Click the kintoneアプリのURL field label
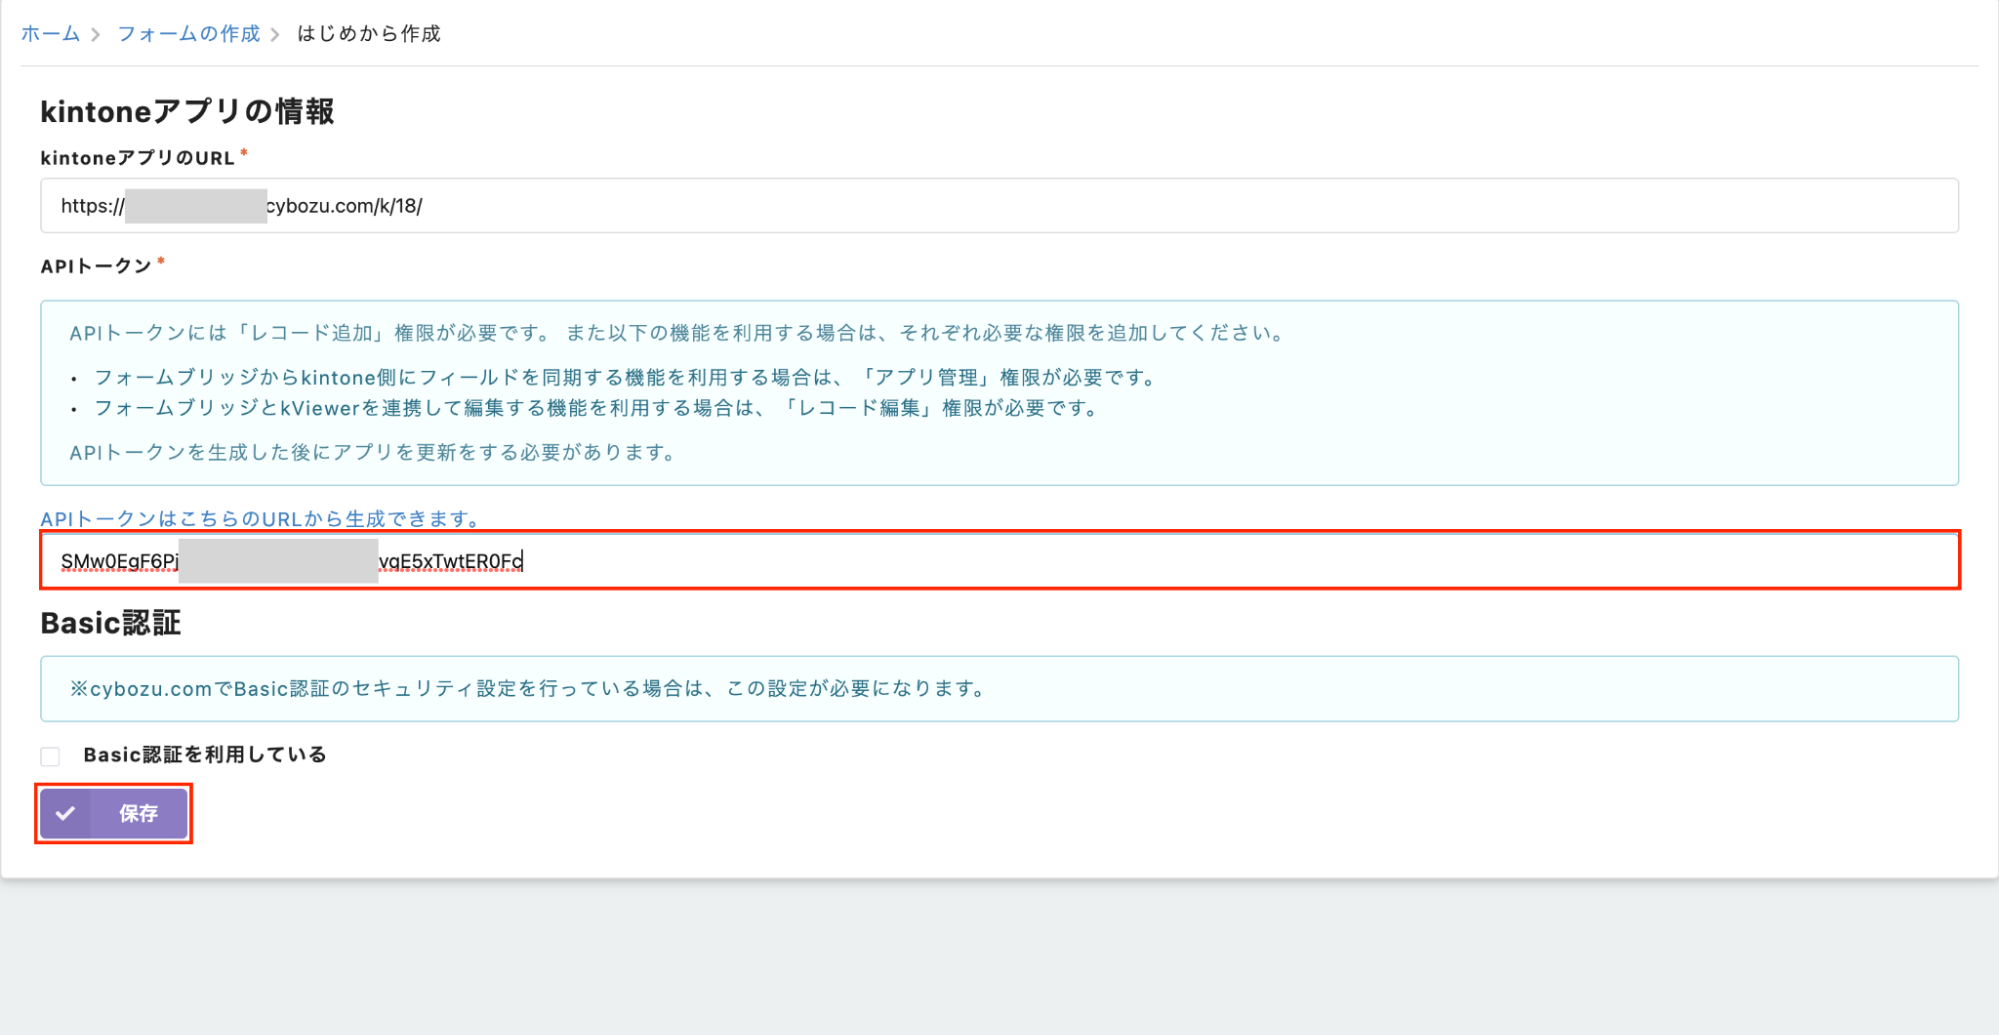The height and width of the screenshot is (1035, 1999). pyautogui.click(x=137, y=158)
